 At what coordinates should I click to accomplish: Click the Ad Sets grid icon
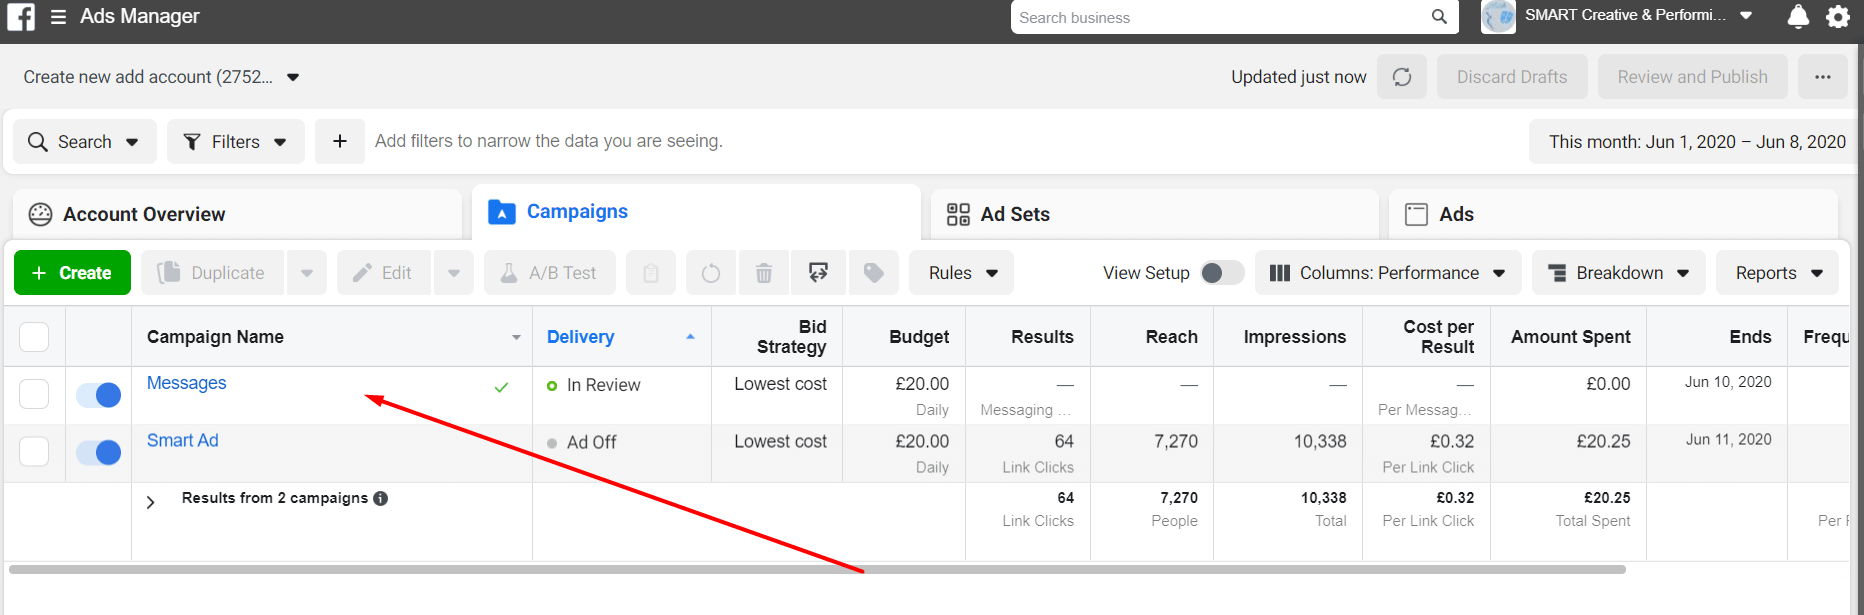[958, 214]
